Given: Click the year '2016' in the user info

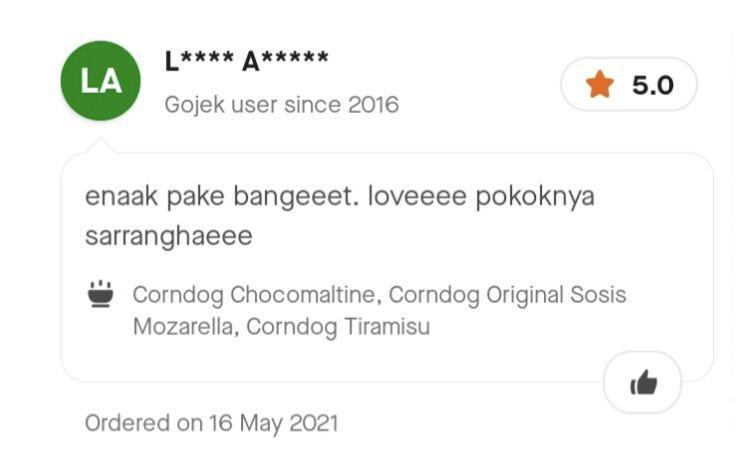Looking at the screenshot, I should pos(373,105).
